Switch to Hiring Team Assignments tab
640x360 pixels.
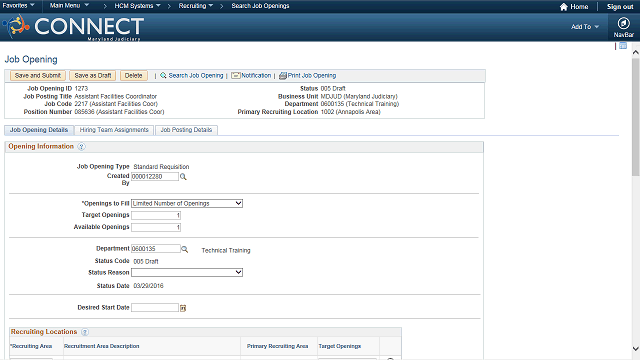(114, 130)
